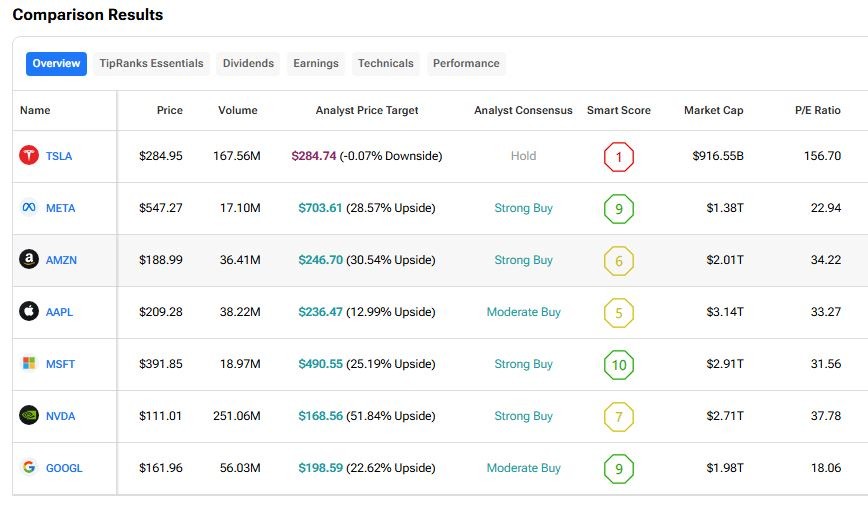Click the Smart Score column header
Screen dimensions: 868x512
pyautogui.click(x=618, y=110)
